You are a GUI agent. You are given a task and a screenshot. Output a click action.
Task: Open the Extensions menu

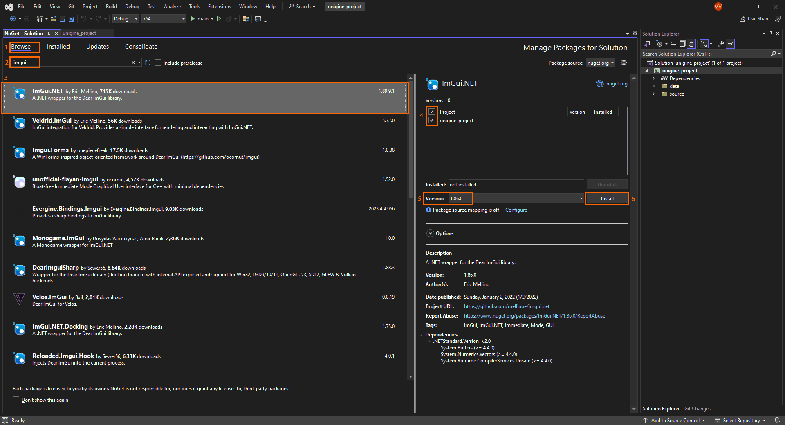pyautogui.click(x=219, y=7)
